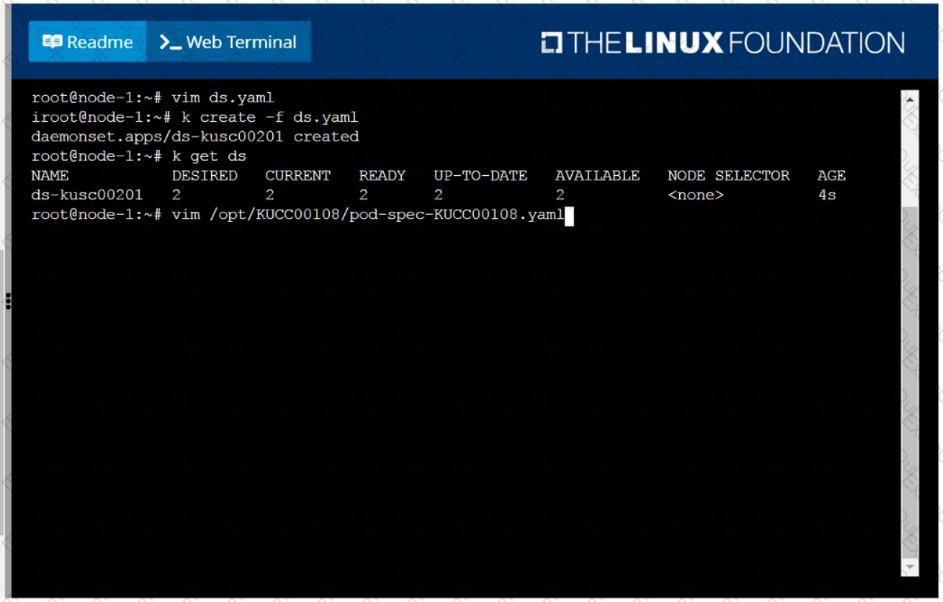
Task: Click the terminal vertical scrollbar thumb
Action: point(909,382)
